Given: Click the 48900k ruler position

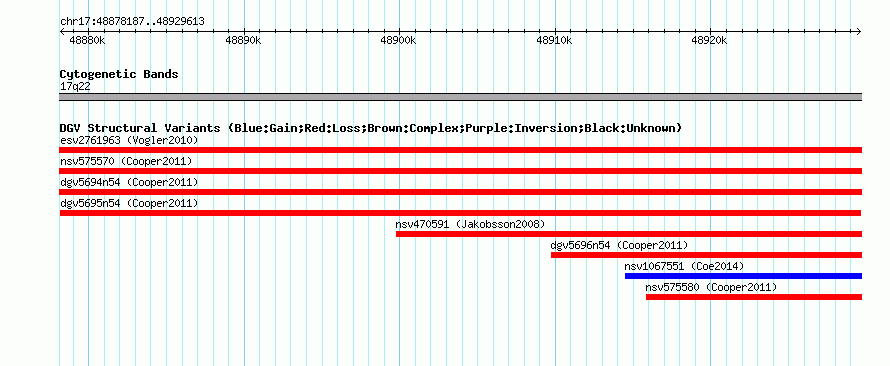Looking at the screenshot, I should (x=398, y=40).
